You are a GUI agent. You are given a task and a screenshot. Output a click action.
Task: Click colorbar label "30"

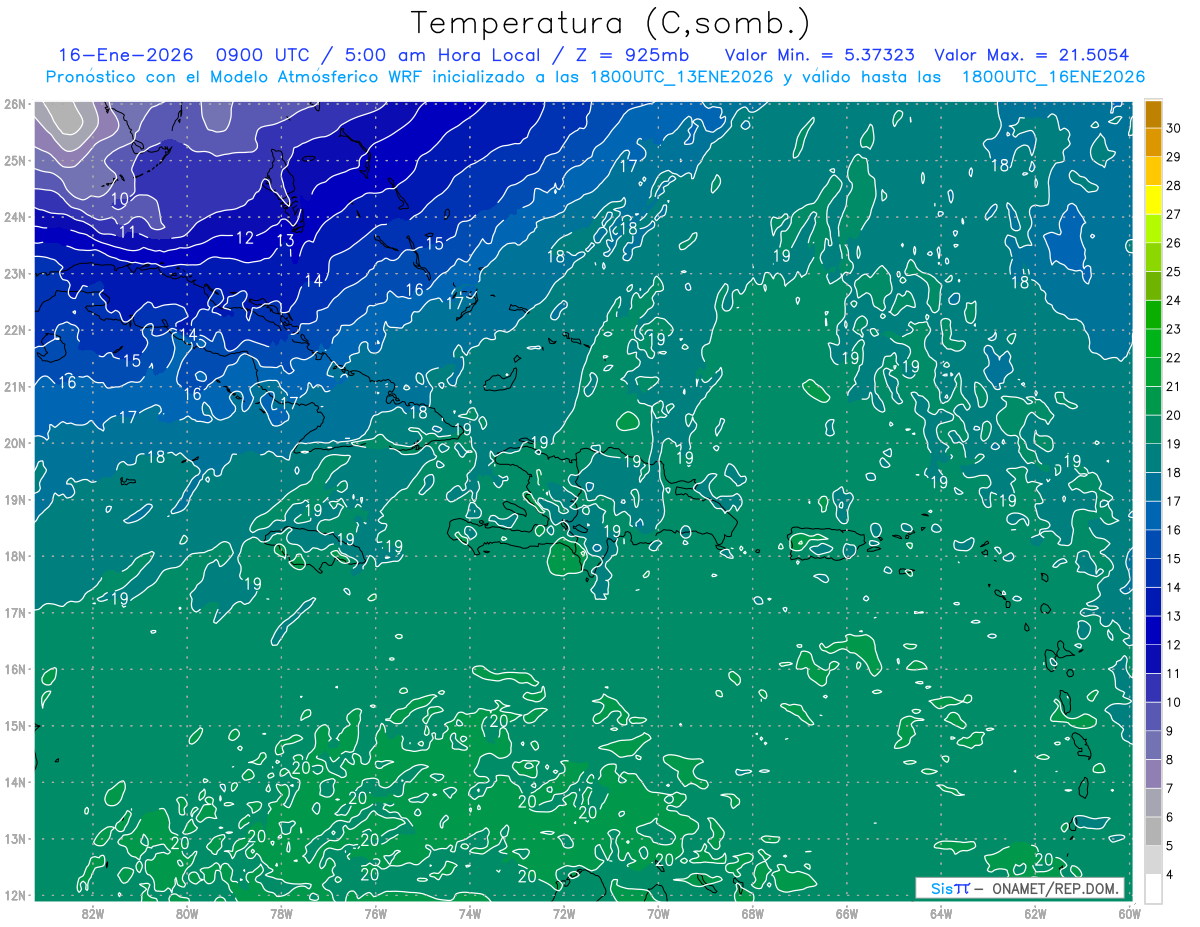tap(1173, 127)
